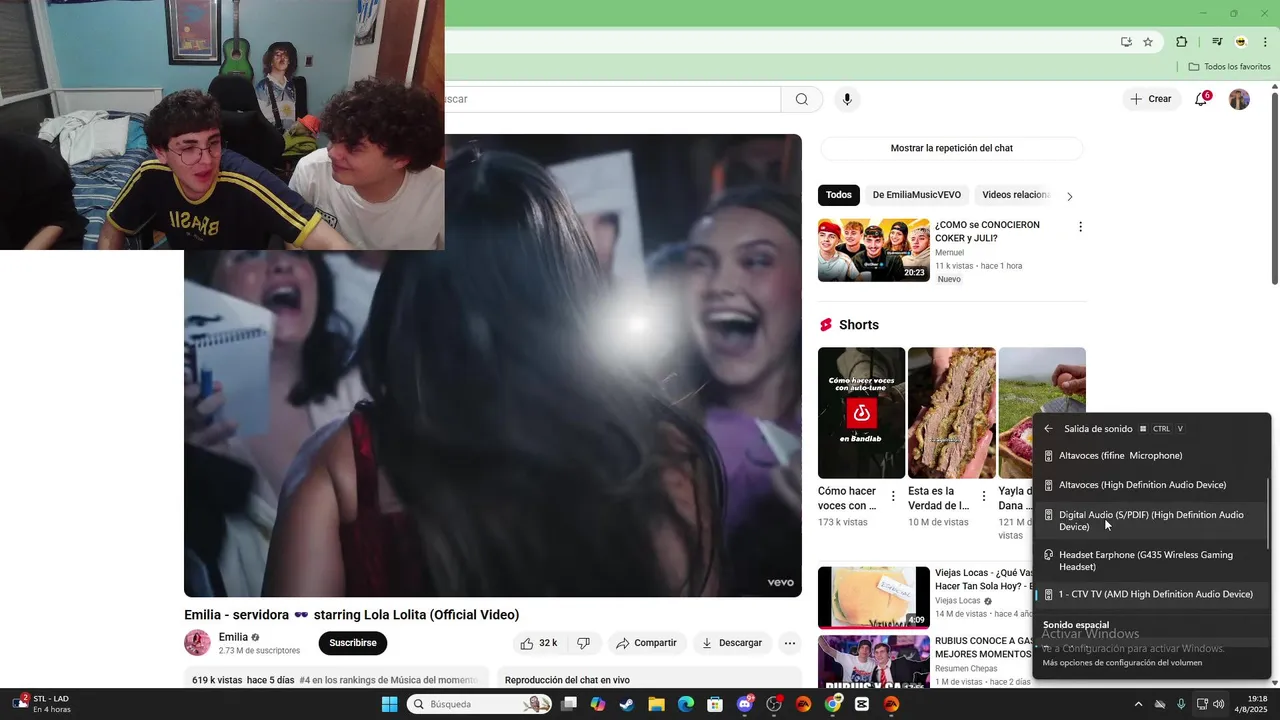Click the YouTube search magnifier button

tap(802, 99)
